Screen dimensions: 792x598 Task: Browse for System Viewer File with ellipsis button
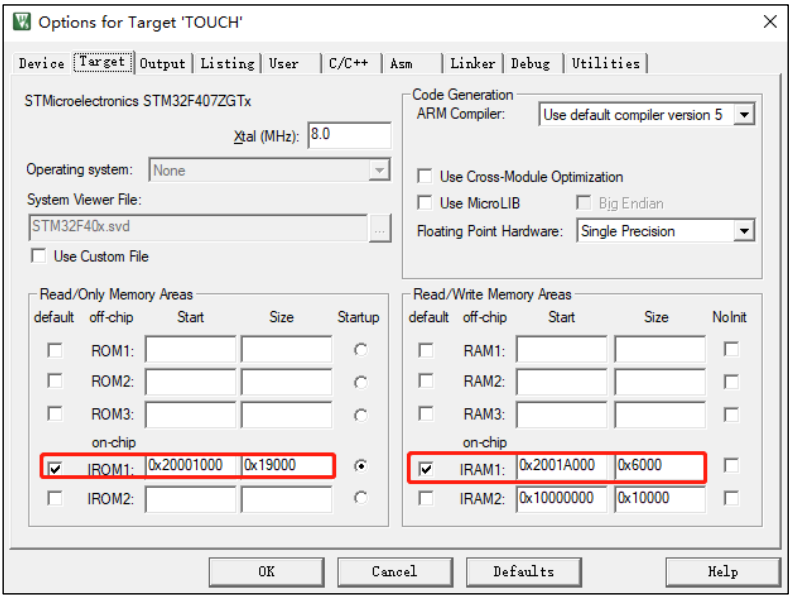tap(380, 228)
